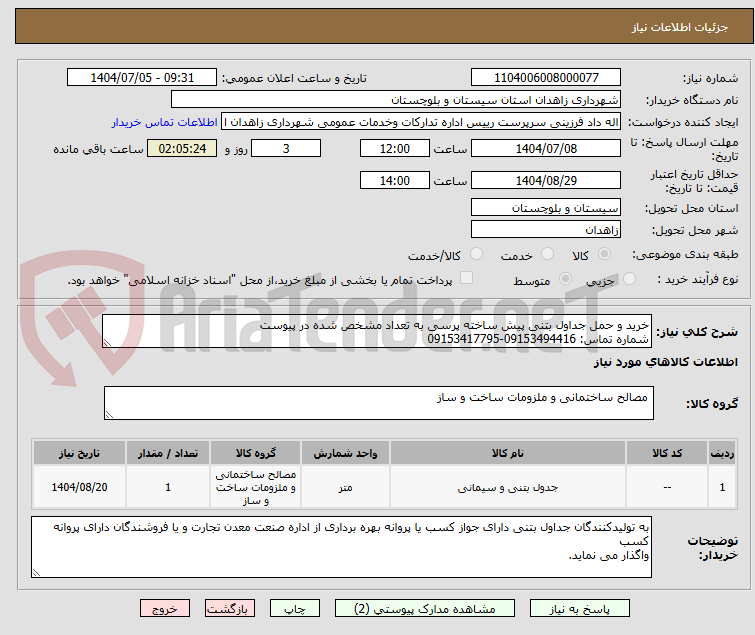Click the خروج exit button

coord(165,609)
